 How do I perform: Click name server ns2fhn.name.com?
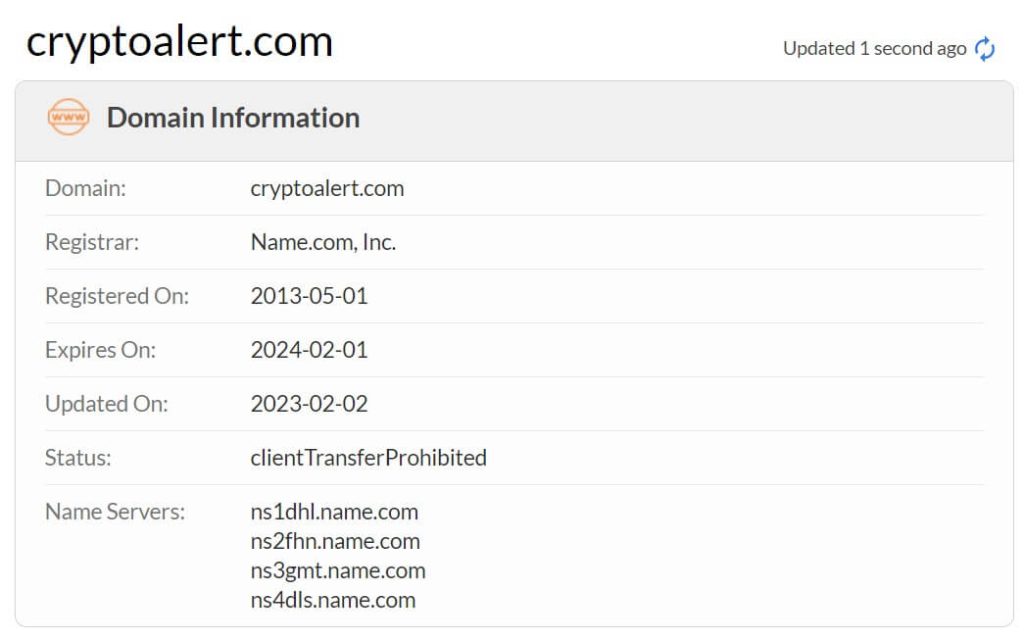[335, 541]
